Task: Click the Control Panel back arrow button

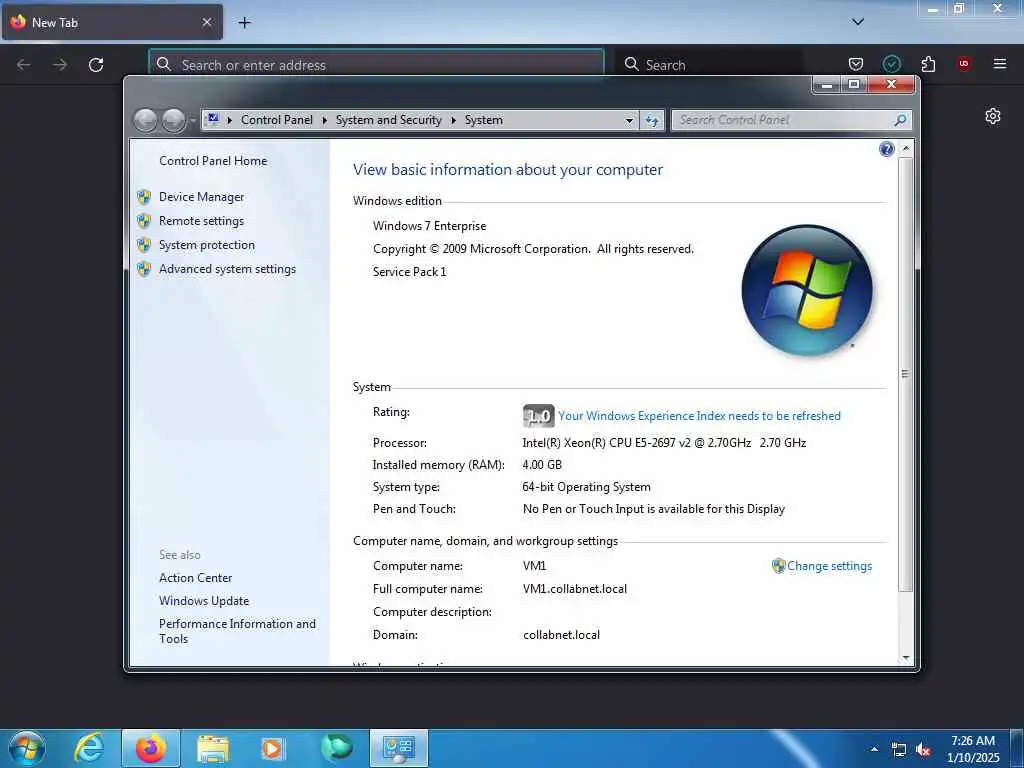Action: click(x=146, y=120)
